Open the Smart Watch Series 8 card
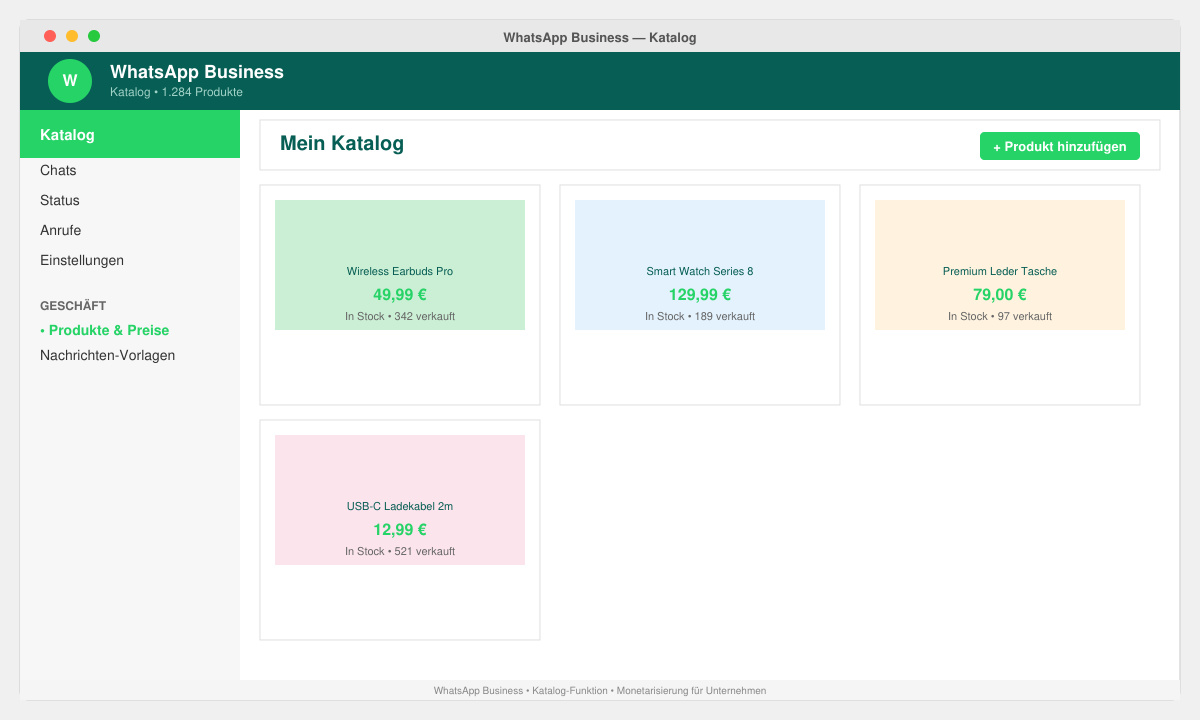Viewport: 1200px width, 720px height. pyautogui.click(x=700, y=295)
